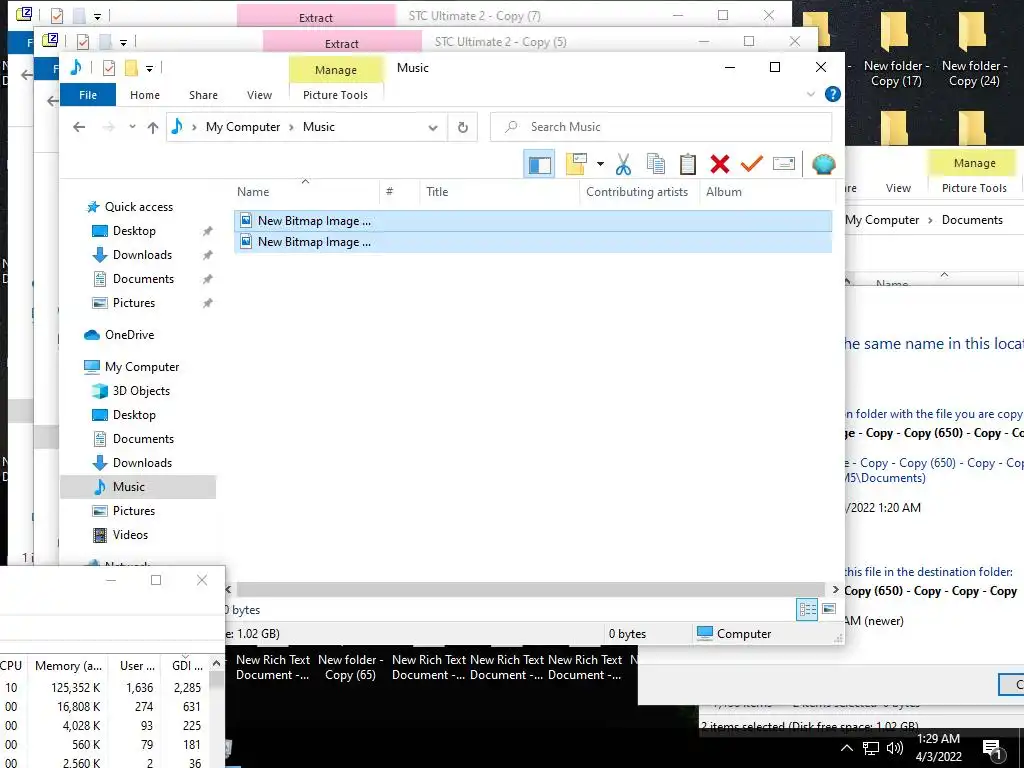The width and height of the screenshot is (1024, 768).
Task: Click the Help question mark icon
Action: tap(833, 94)
